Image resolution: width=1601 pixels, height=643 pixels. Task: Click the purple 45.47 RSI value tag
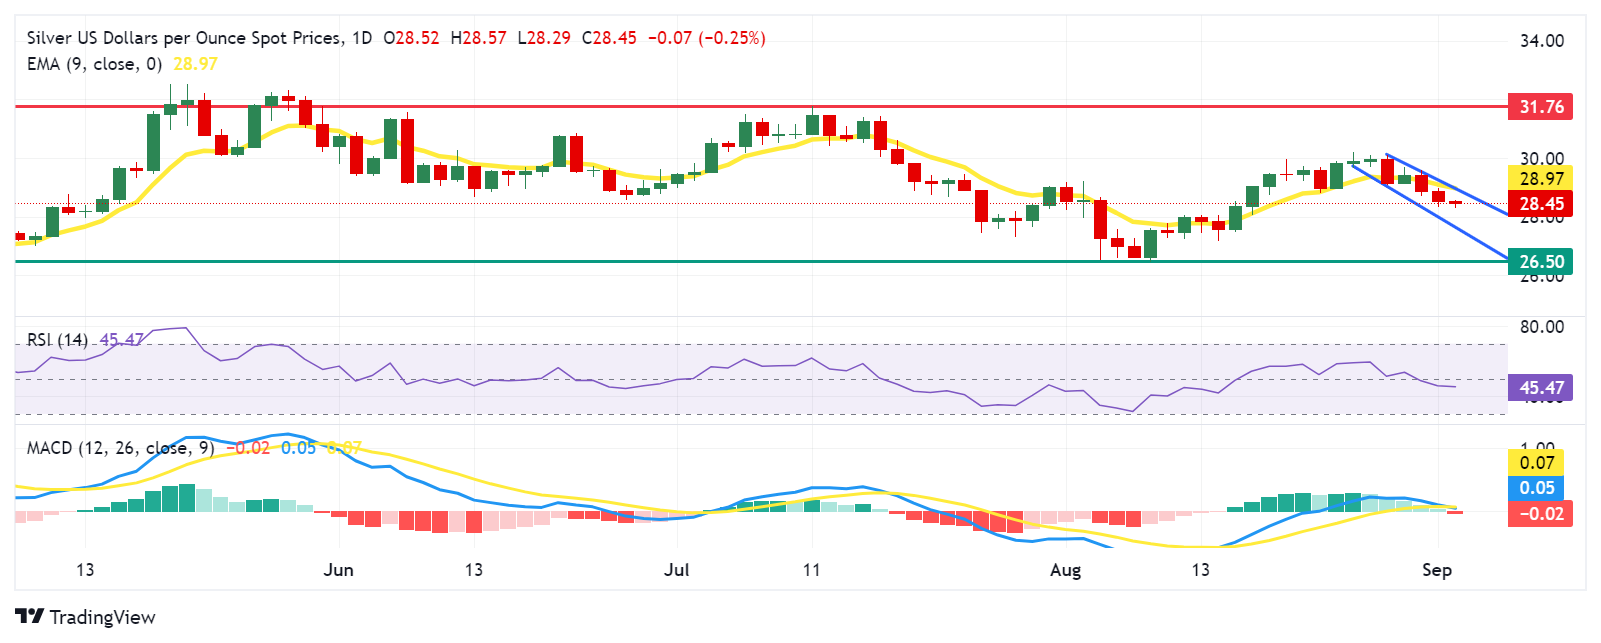tap(1540, 388)
